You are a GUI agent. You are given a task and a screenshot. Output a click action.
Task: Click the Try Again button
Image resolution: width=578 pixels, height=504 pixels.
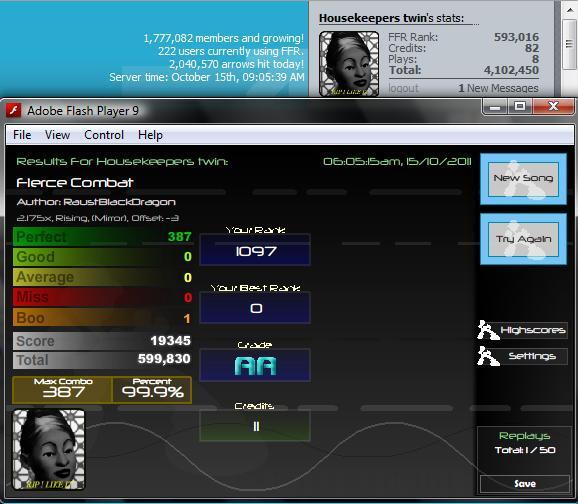click(523, 239)
